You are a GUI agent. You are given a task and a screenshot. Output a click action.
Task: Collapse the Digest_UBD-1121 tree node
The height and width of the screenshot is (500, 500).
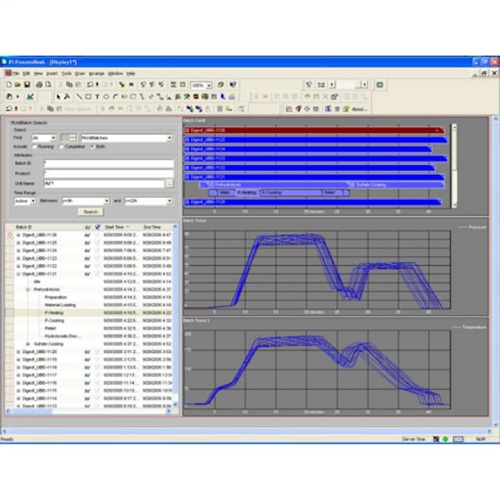pyautogui.click(x=18, y=274)
